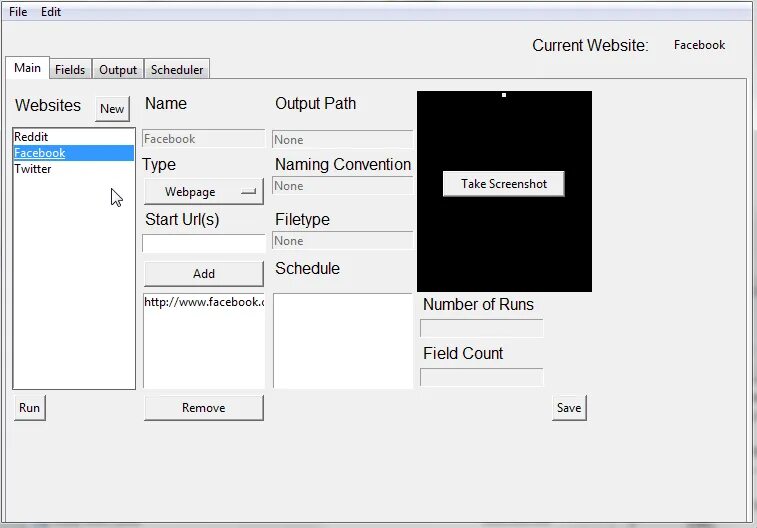Click the Save button
This screenshot has height=528, width=757.
click(569, 408)
